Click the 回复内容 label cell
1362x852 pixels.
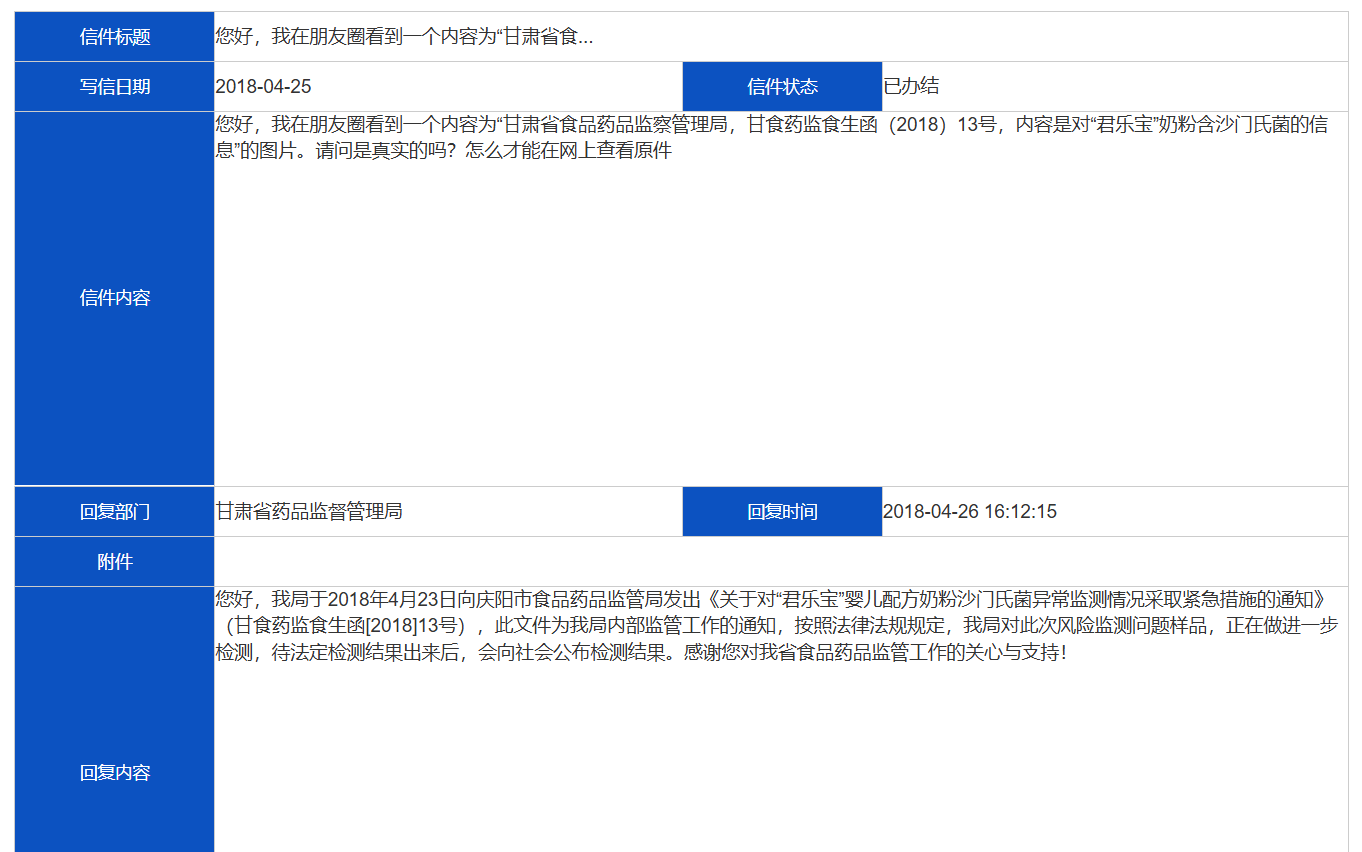[x=112, y=772]
